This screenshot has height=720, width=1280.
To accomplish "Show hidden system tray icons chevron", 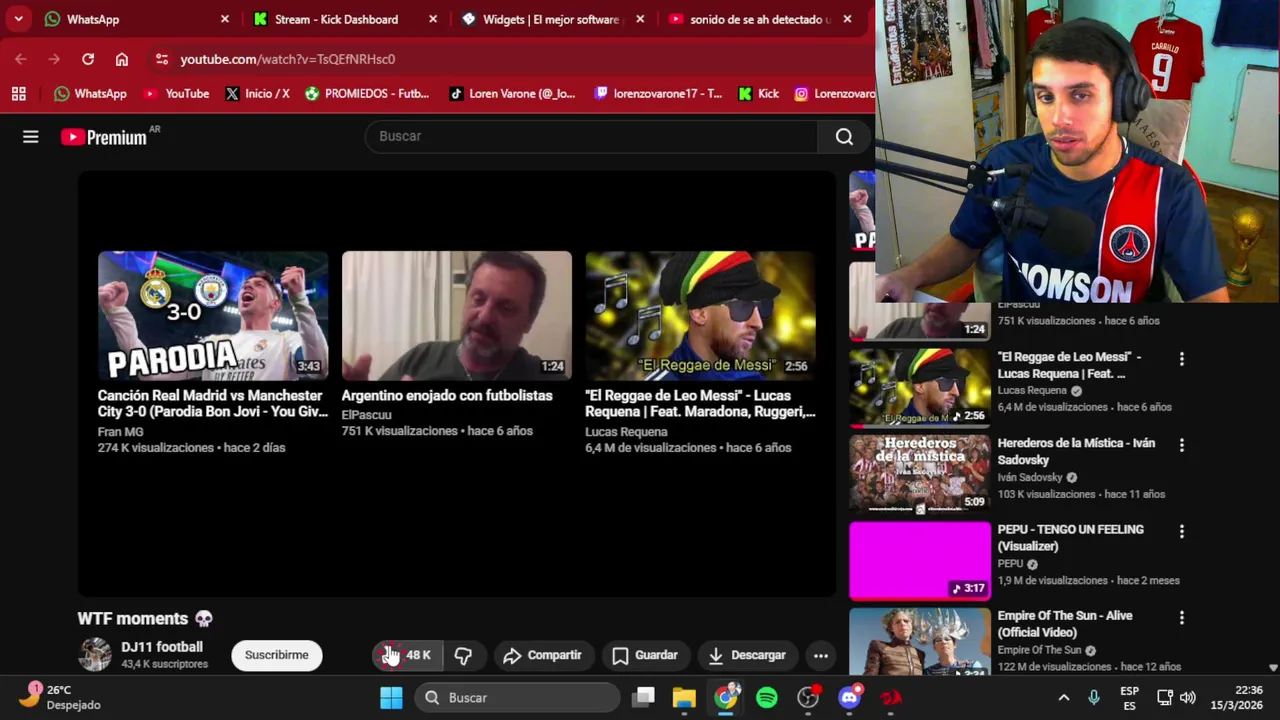I will pos(1064,697).
